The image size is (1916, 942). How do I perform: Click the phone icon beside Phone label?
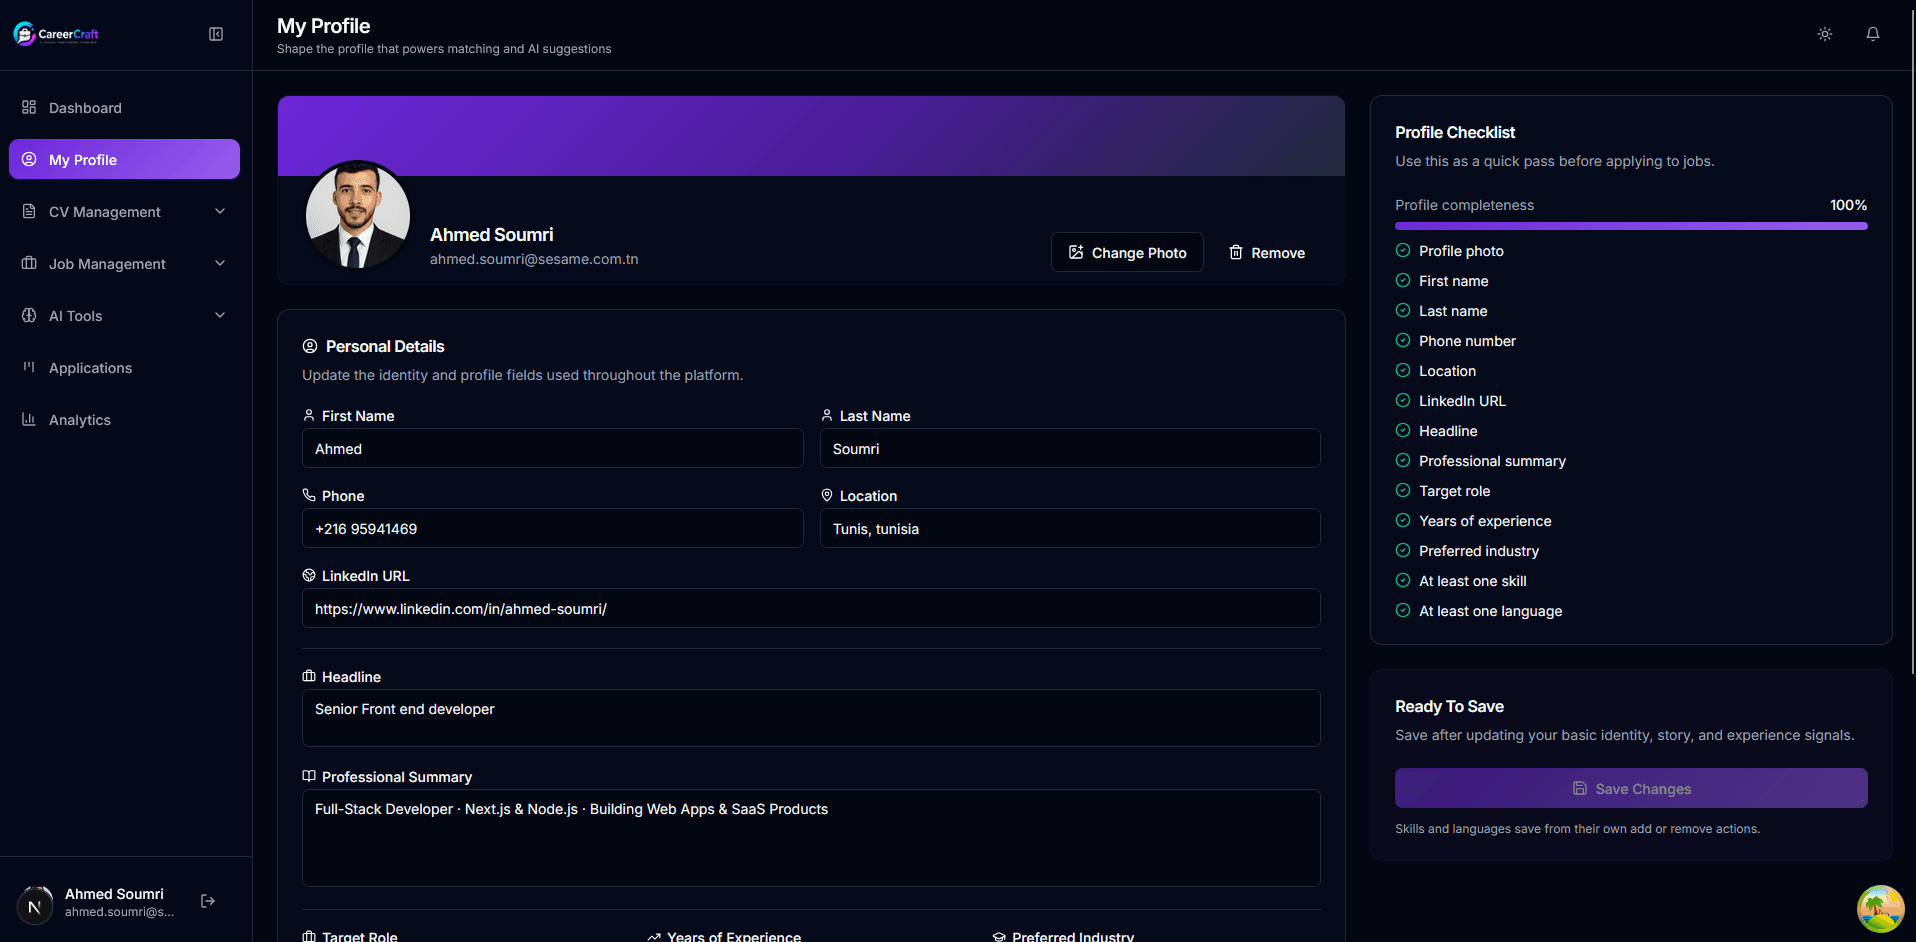pos(309,495)
